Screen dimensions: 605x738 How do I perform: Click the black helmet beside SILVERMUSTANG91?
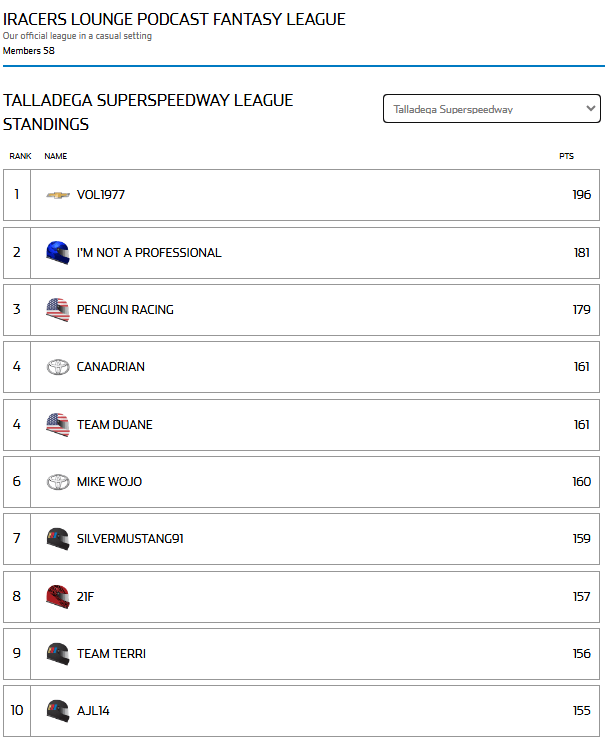point(58,539)
